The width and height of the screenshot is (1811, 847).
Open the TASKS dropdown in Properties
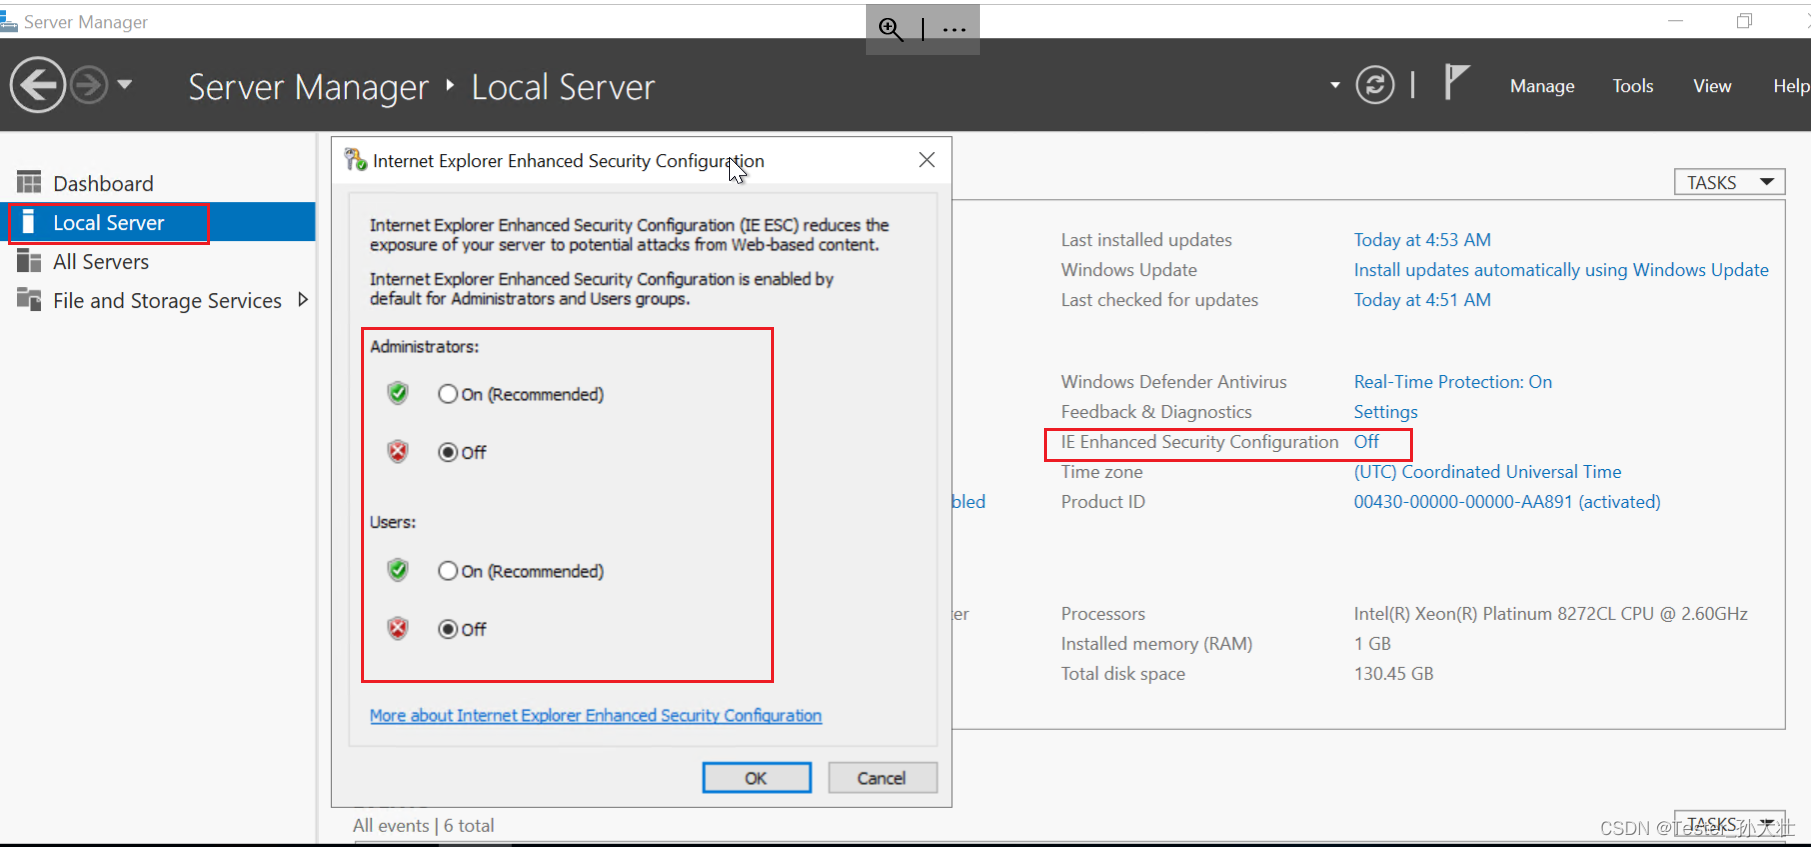1730,182
